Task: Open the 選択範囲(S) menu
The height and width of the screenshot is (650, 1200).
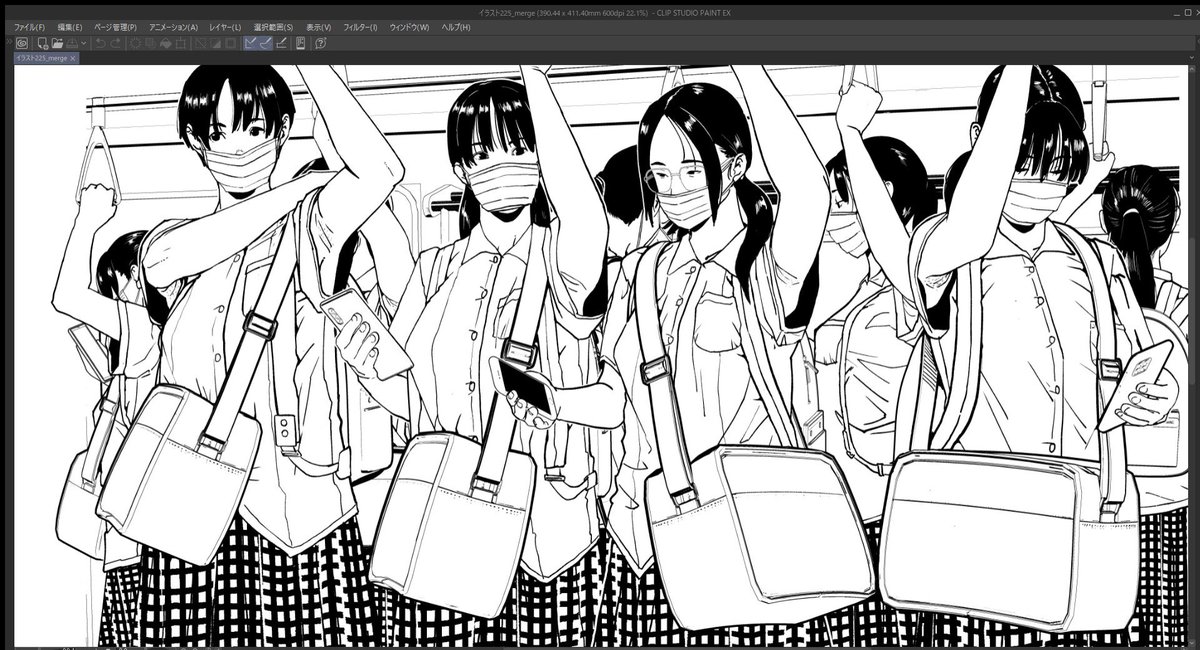Action: (x=273, y=27)
